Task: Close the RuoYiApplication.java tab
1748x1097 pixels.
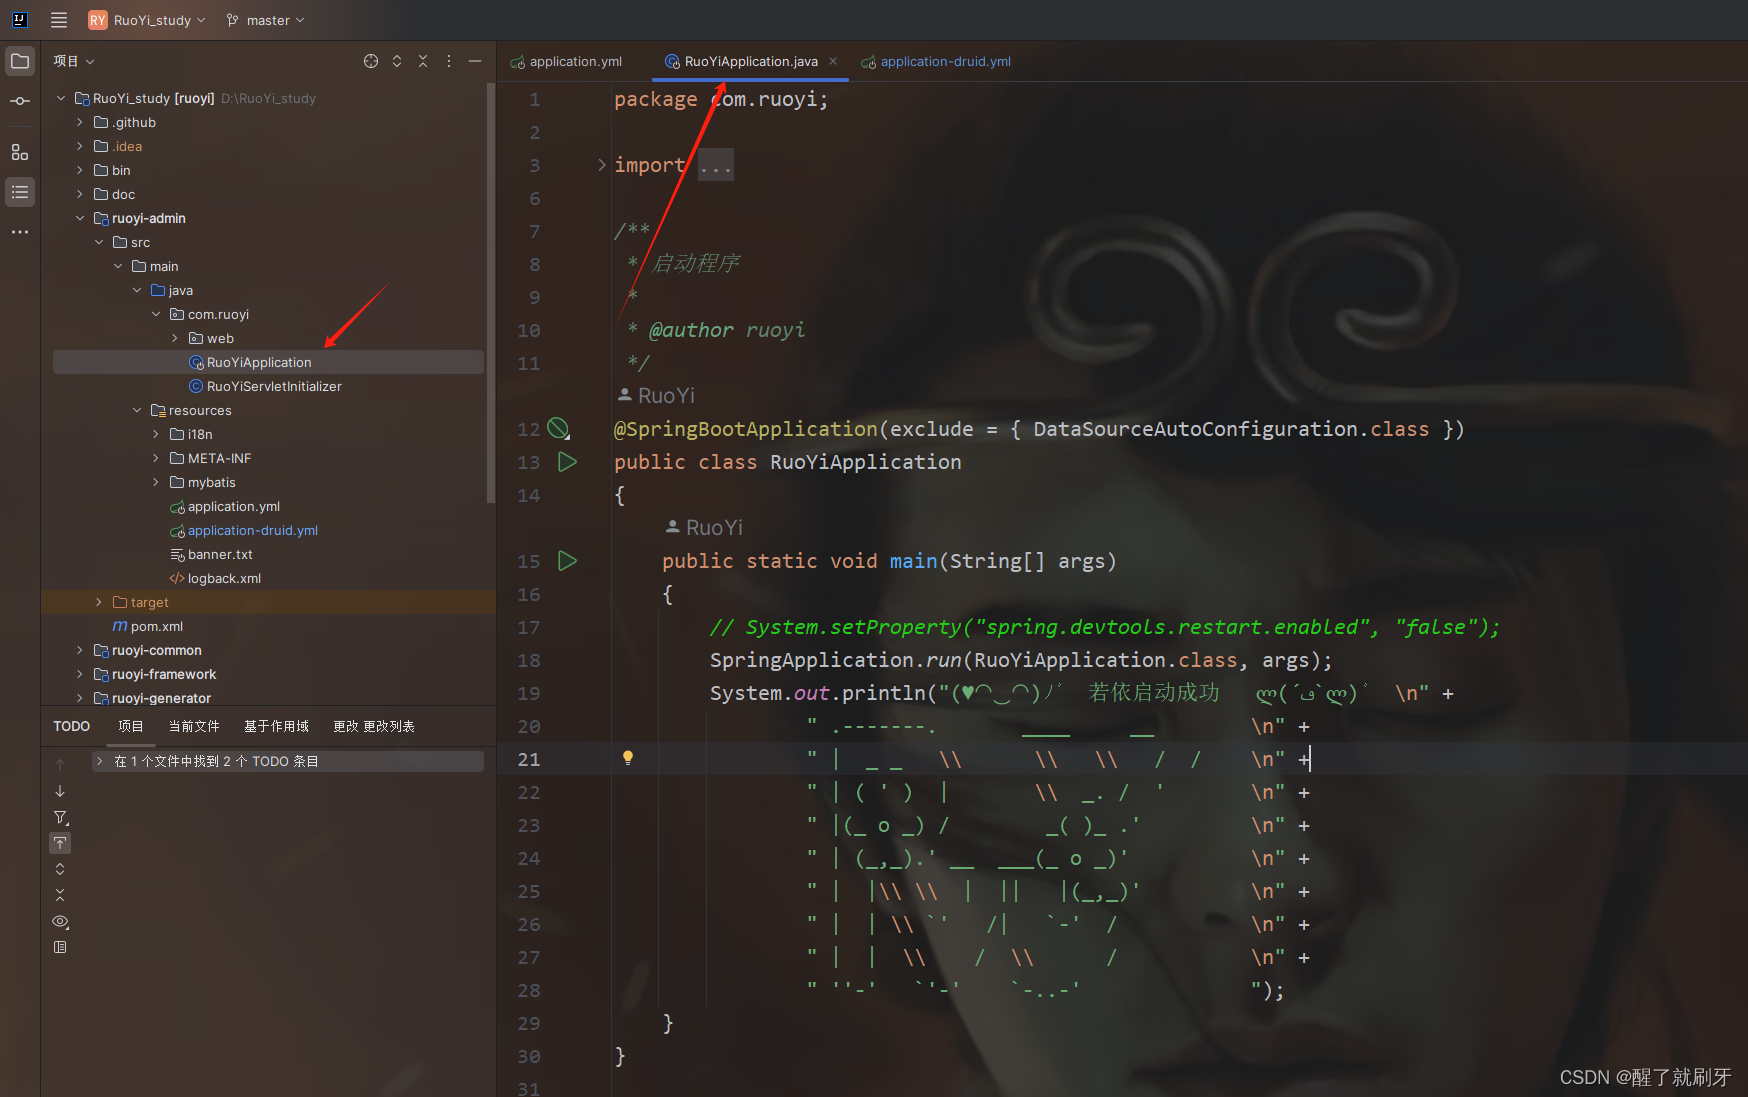Action: (x=833, y=61)
